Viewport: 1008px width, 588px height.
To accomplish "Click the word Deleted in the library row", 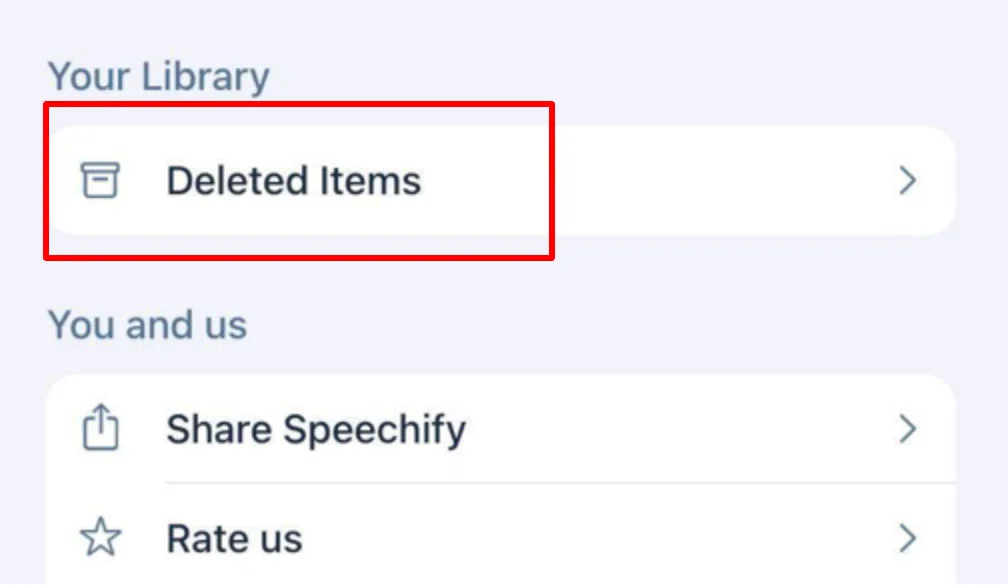I will pos(236,181).
